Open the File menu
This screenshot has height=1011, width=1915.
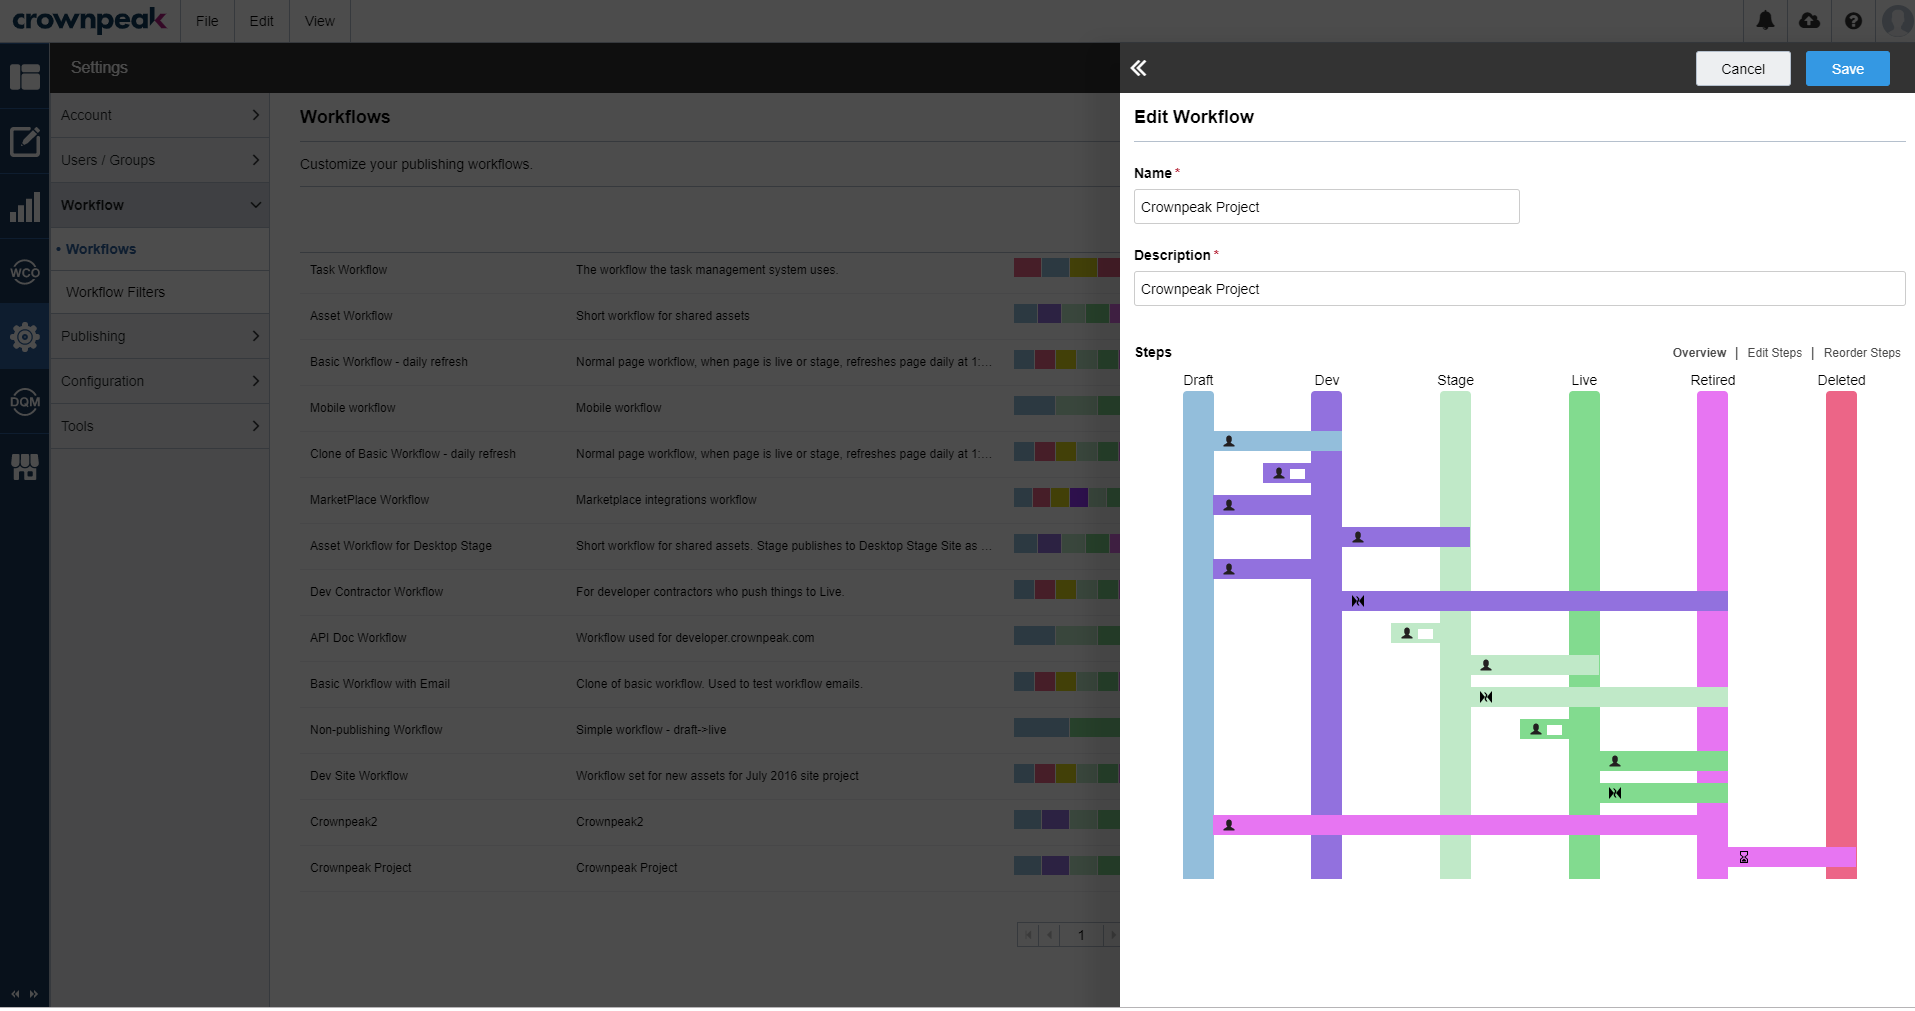click(207, 21)
